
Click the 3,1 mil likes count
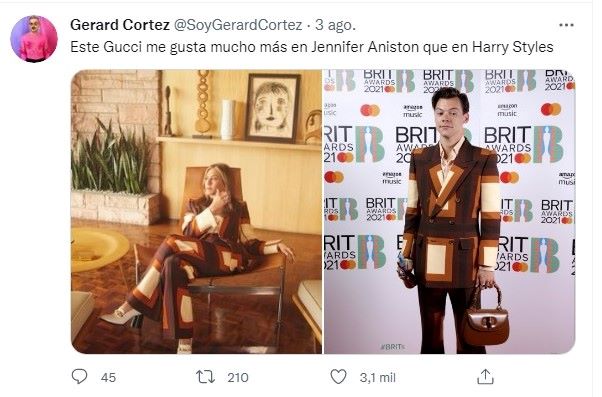pos(377,377)
